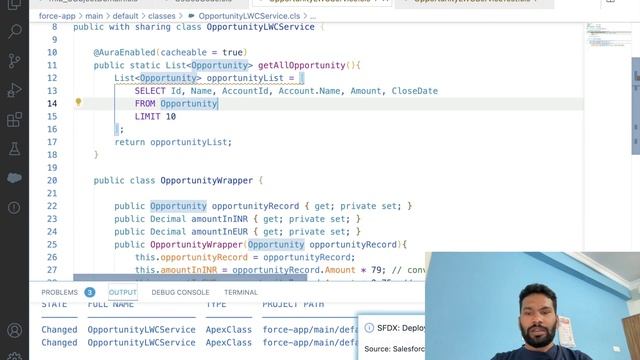Viewport: 640px width, 360px height.
Task: Click the opportunityList variable on line 12
Action: [245, 78]
